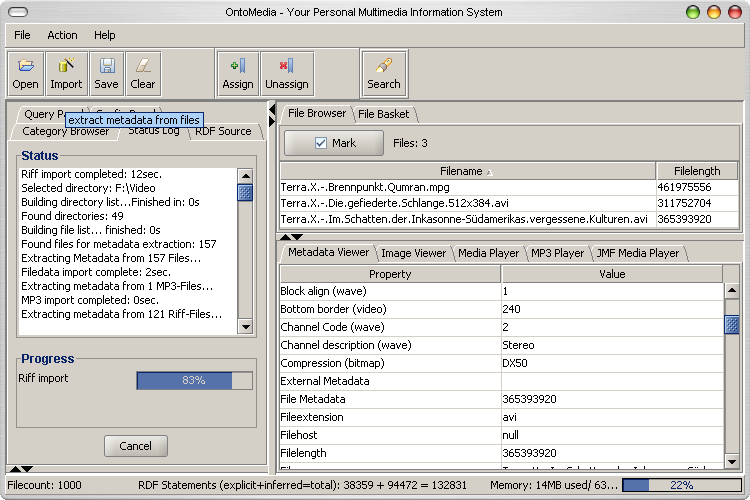Click the Unassign toolbar icon

[x=287, y=74]
